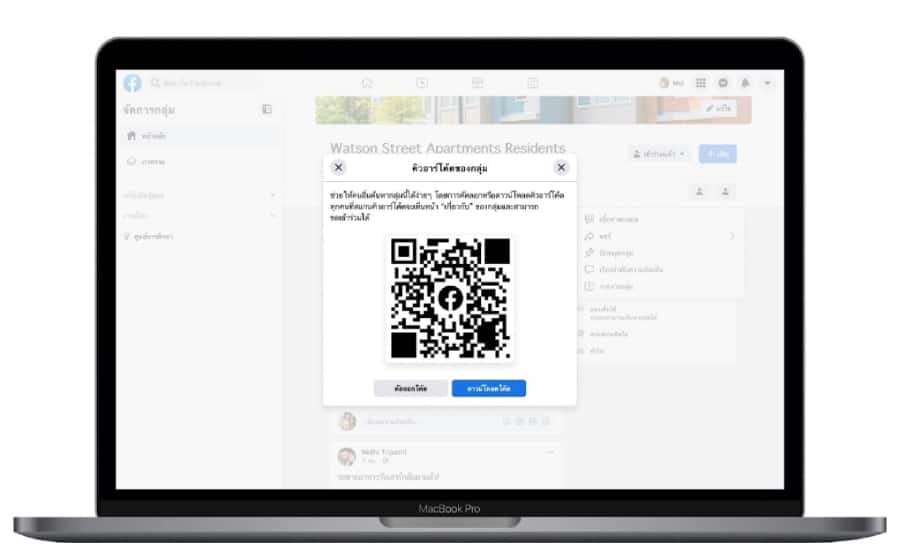Open the Messenger icon
Viewport: 900px width, 559px height.
723,83
